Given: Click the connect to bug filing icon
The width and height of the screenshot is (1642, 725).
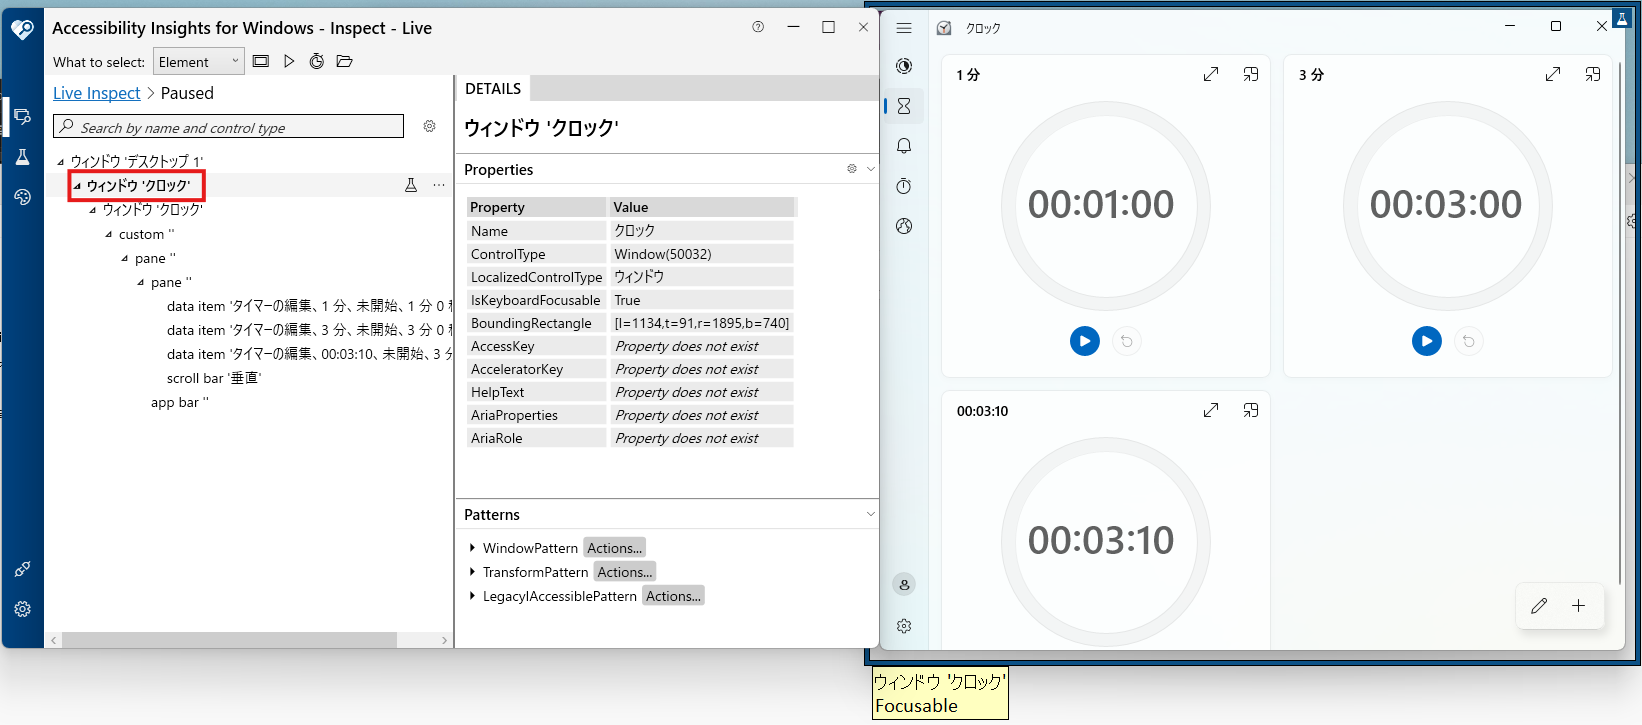Looking at the screenshot, I should click(22, 569).
